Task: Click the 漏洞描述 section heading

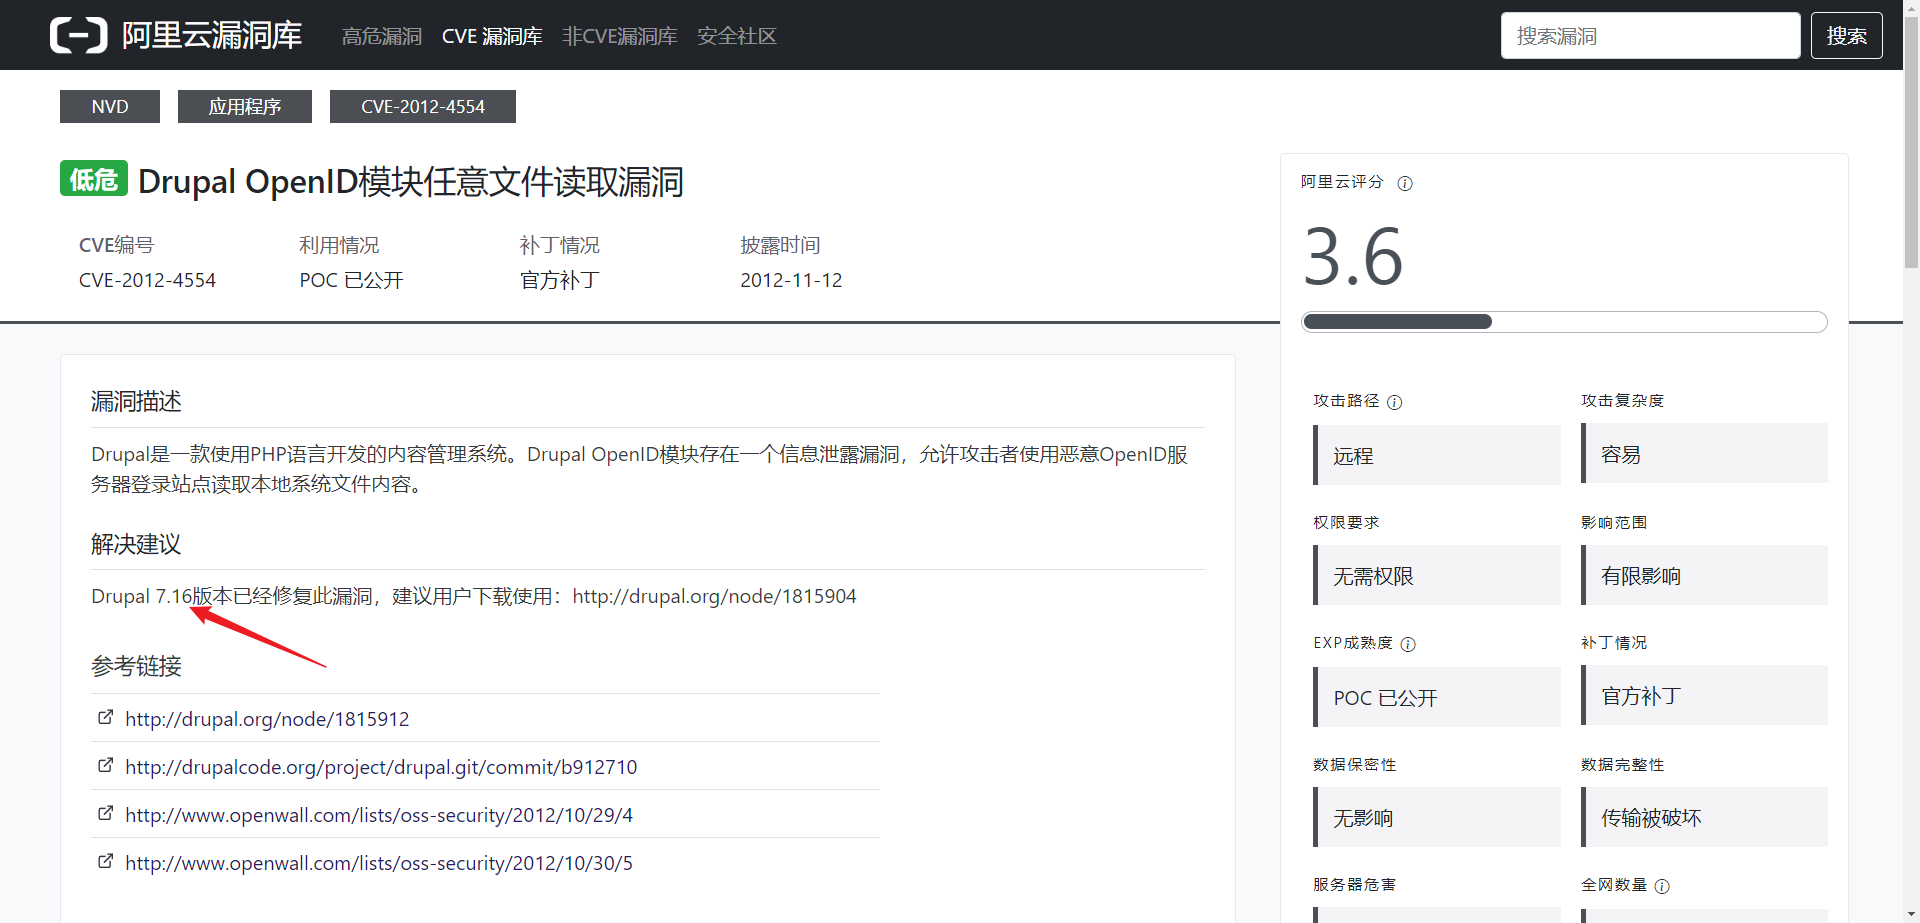Action: coord(136,401)
